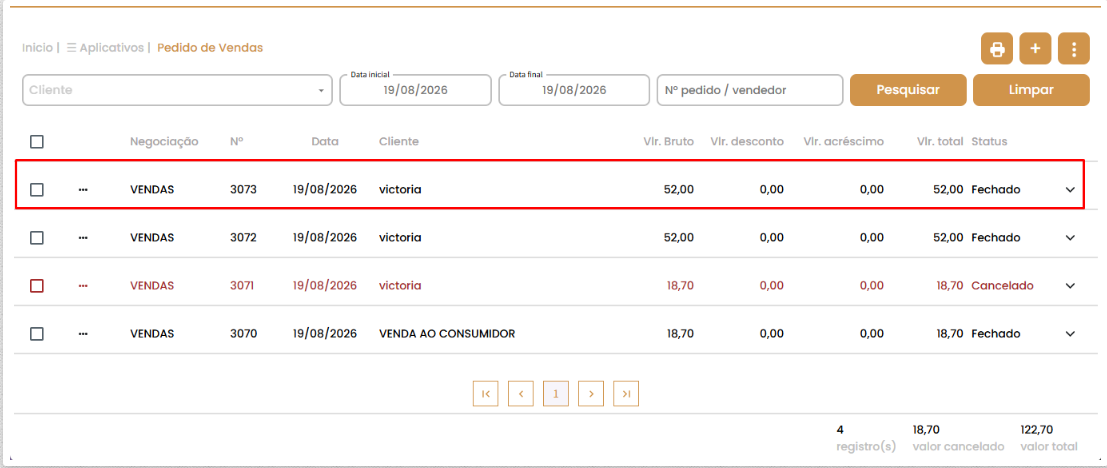Open the Cliente dropdown filter
This screenshot has height=468, width=1107.
click(x=177, y=90)
